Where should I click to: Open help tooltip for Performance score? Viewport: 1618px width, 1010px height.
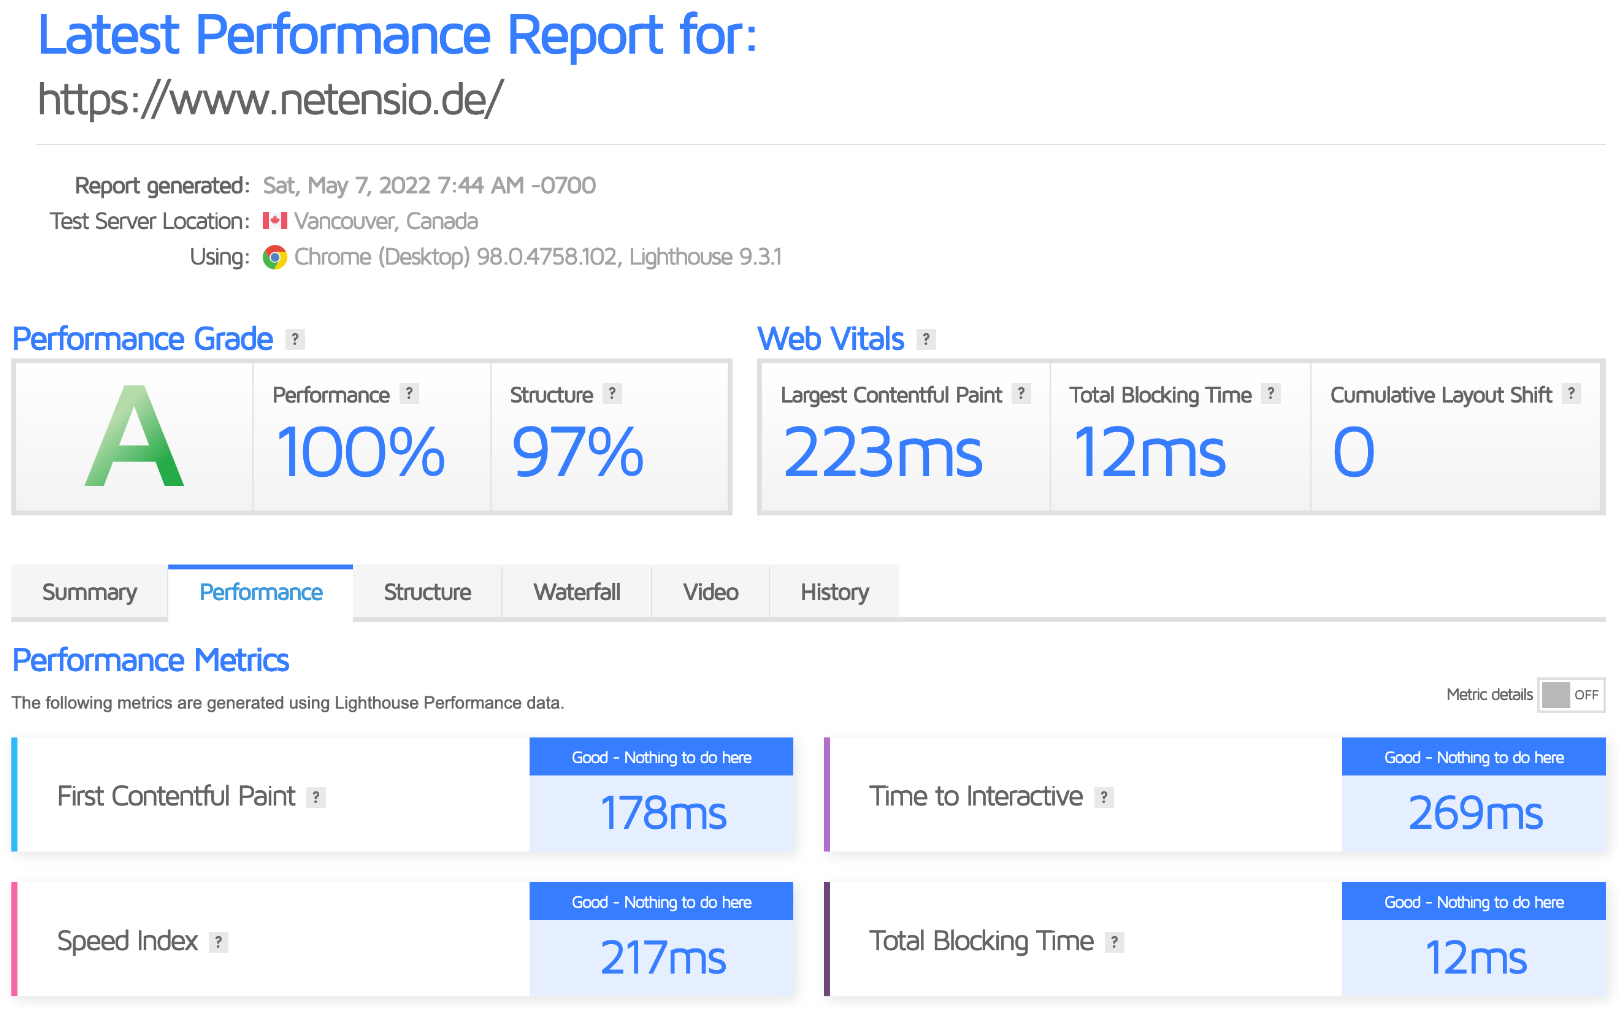coord(409,394)
